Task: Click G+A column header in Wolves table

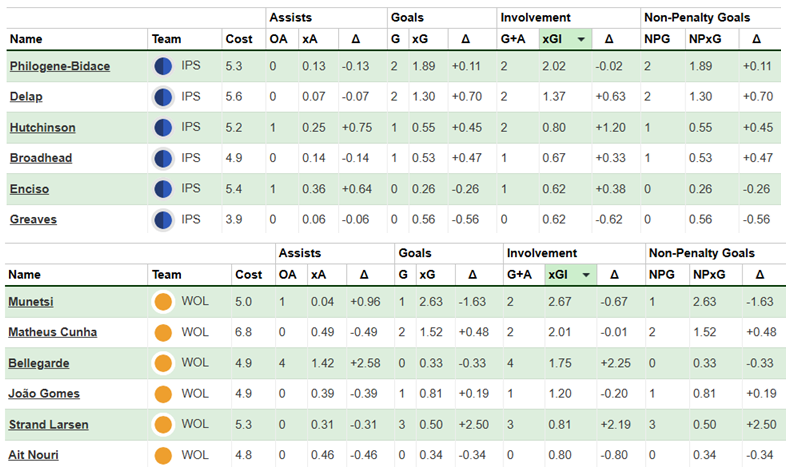Action: point(518,274)
